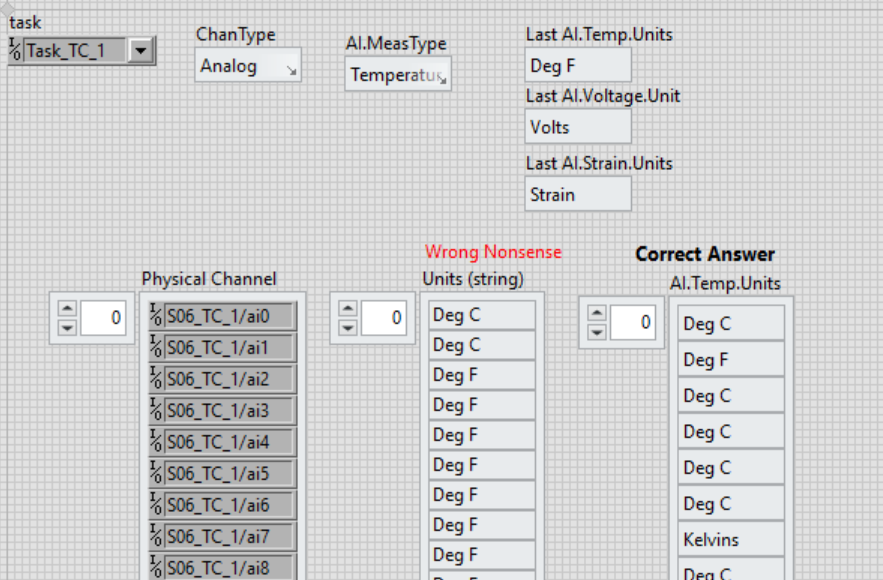Select the S06_TC_1/ai1 physical channel entry

coord(229,348)
